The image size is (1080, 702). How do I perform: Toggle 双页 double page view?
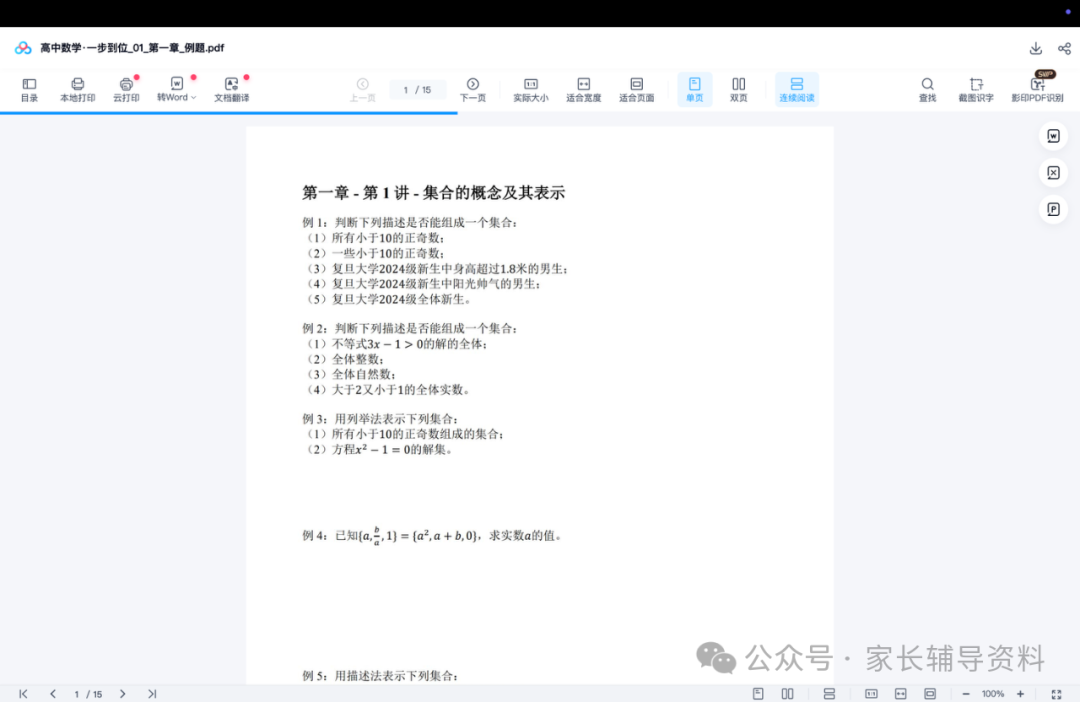[x=738, y=90]
